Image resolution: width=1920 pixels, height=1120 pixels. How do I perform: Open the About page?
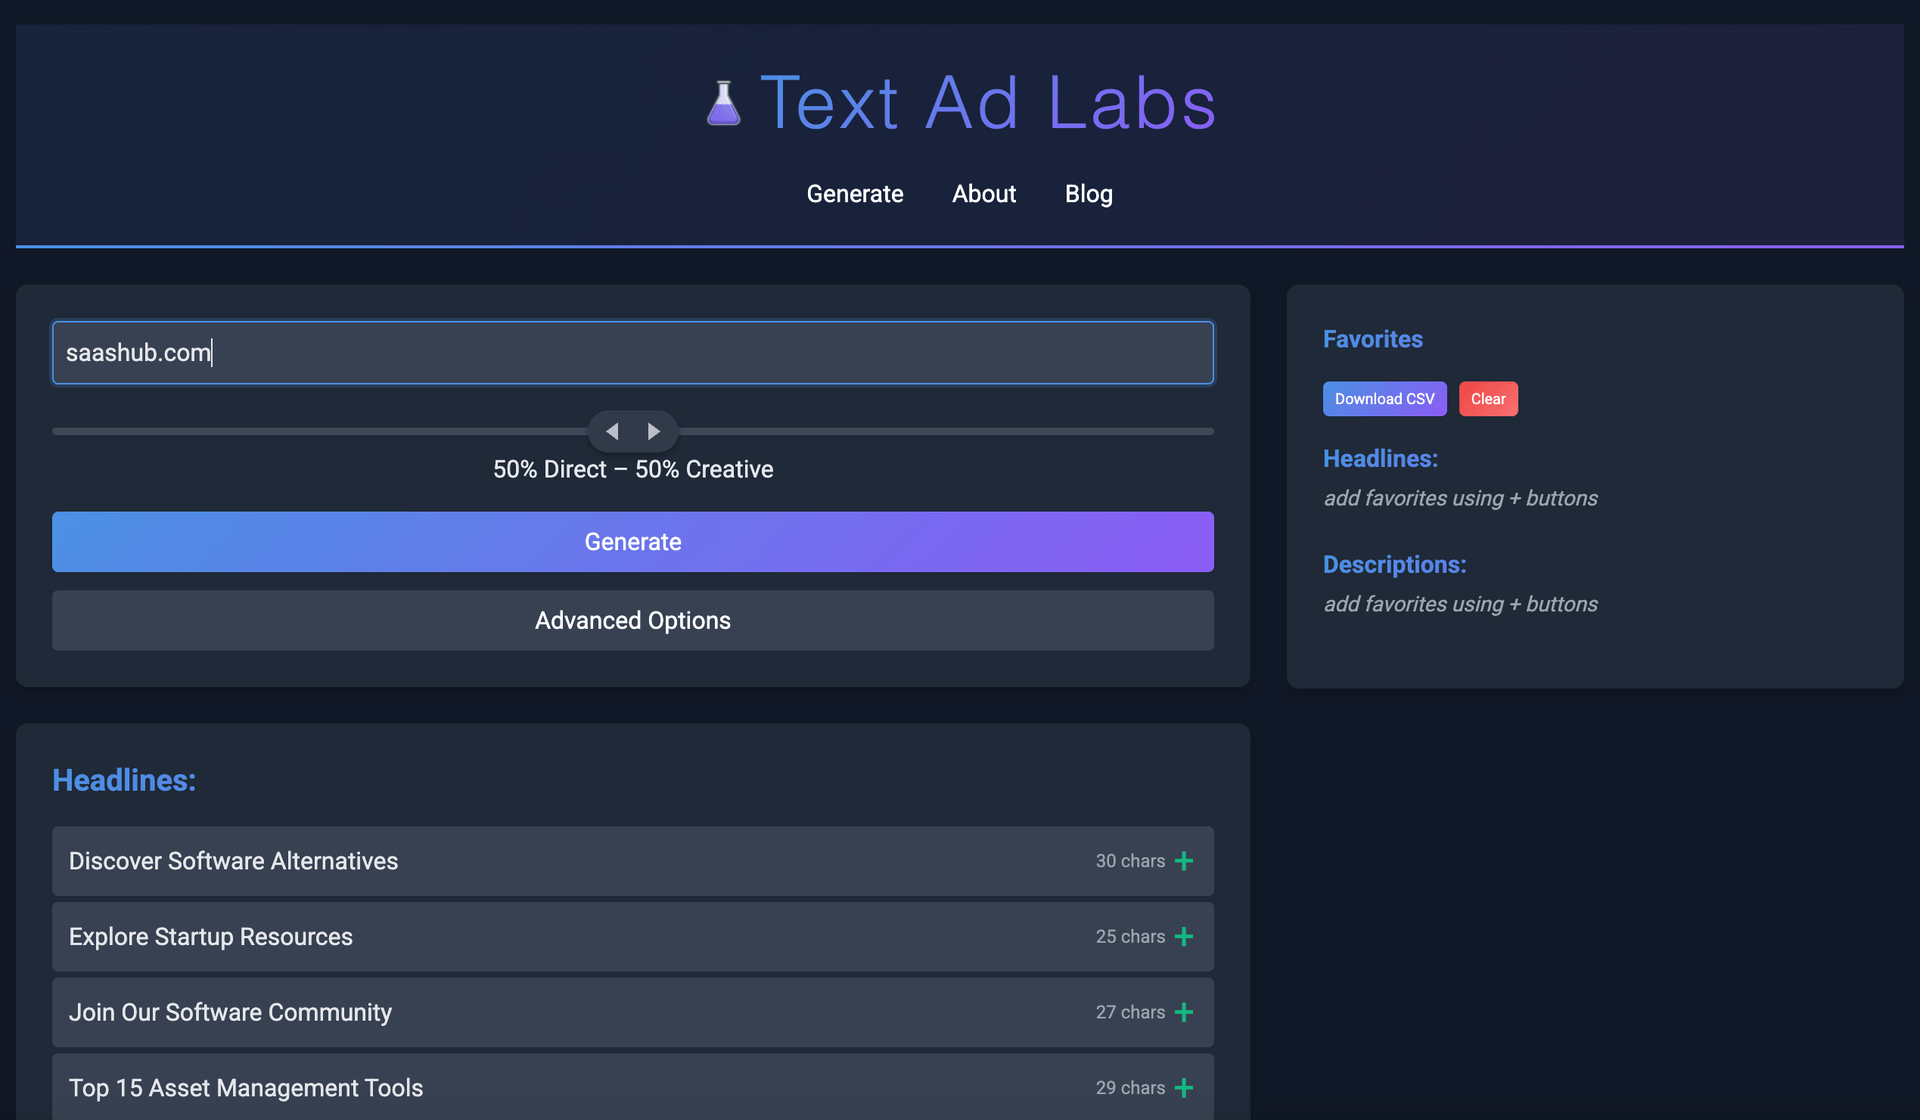coord(984,194)
